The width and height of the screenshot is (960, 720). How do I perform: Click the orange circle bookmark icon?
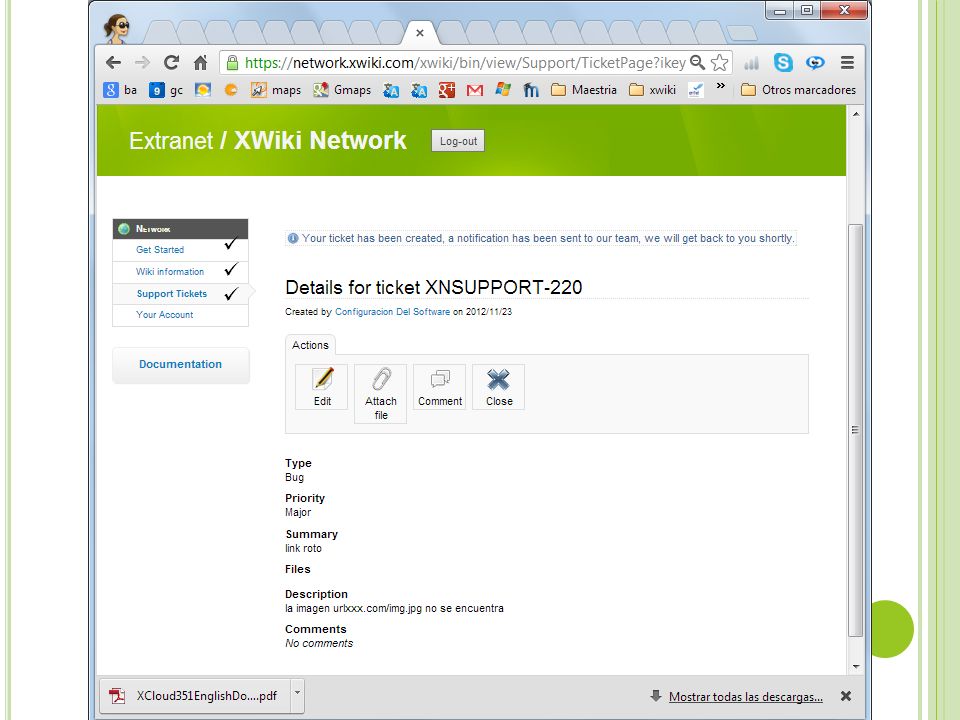(231, 90)
